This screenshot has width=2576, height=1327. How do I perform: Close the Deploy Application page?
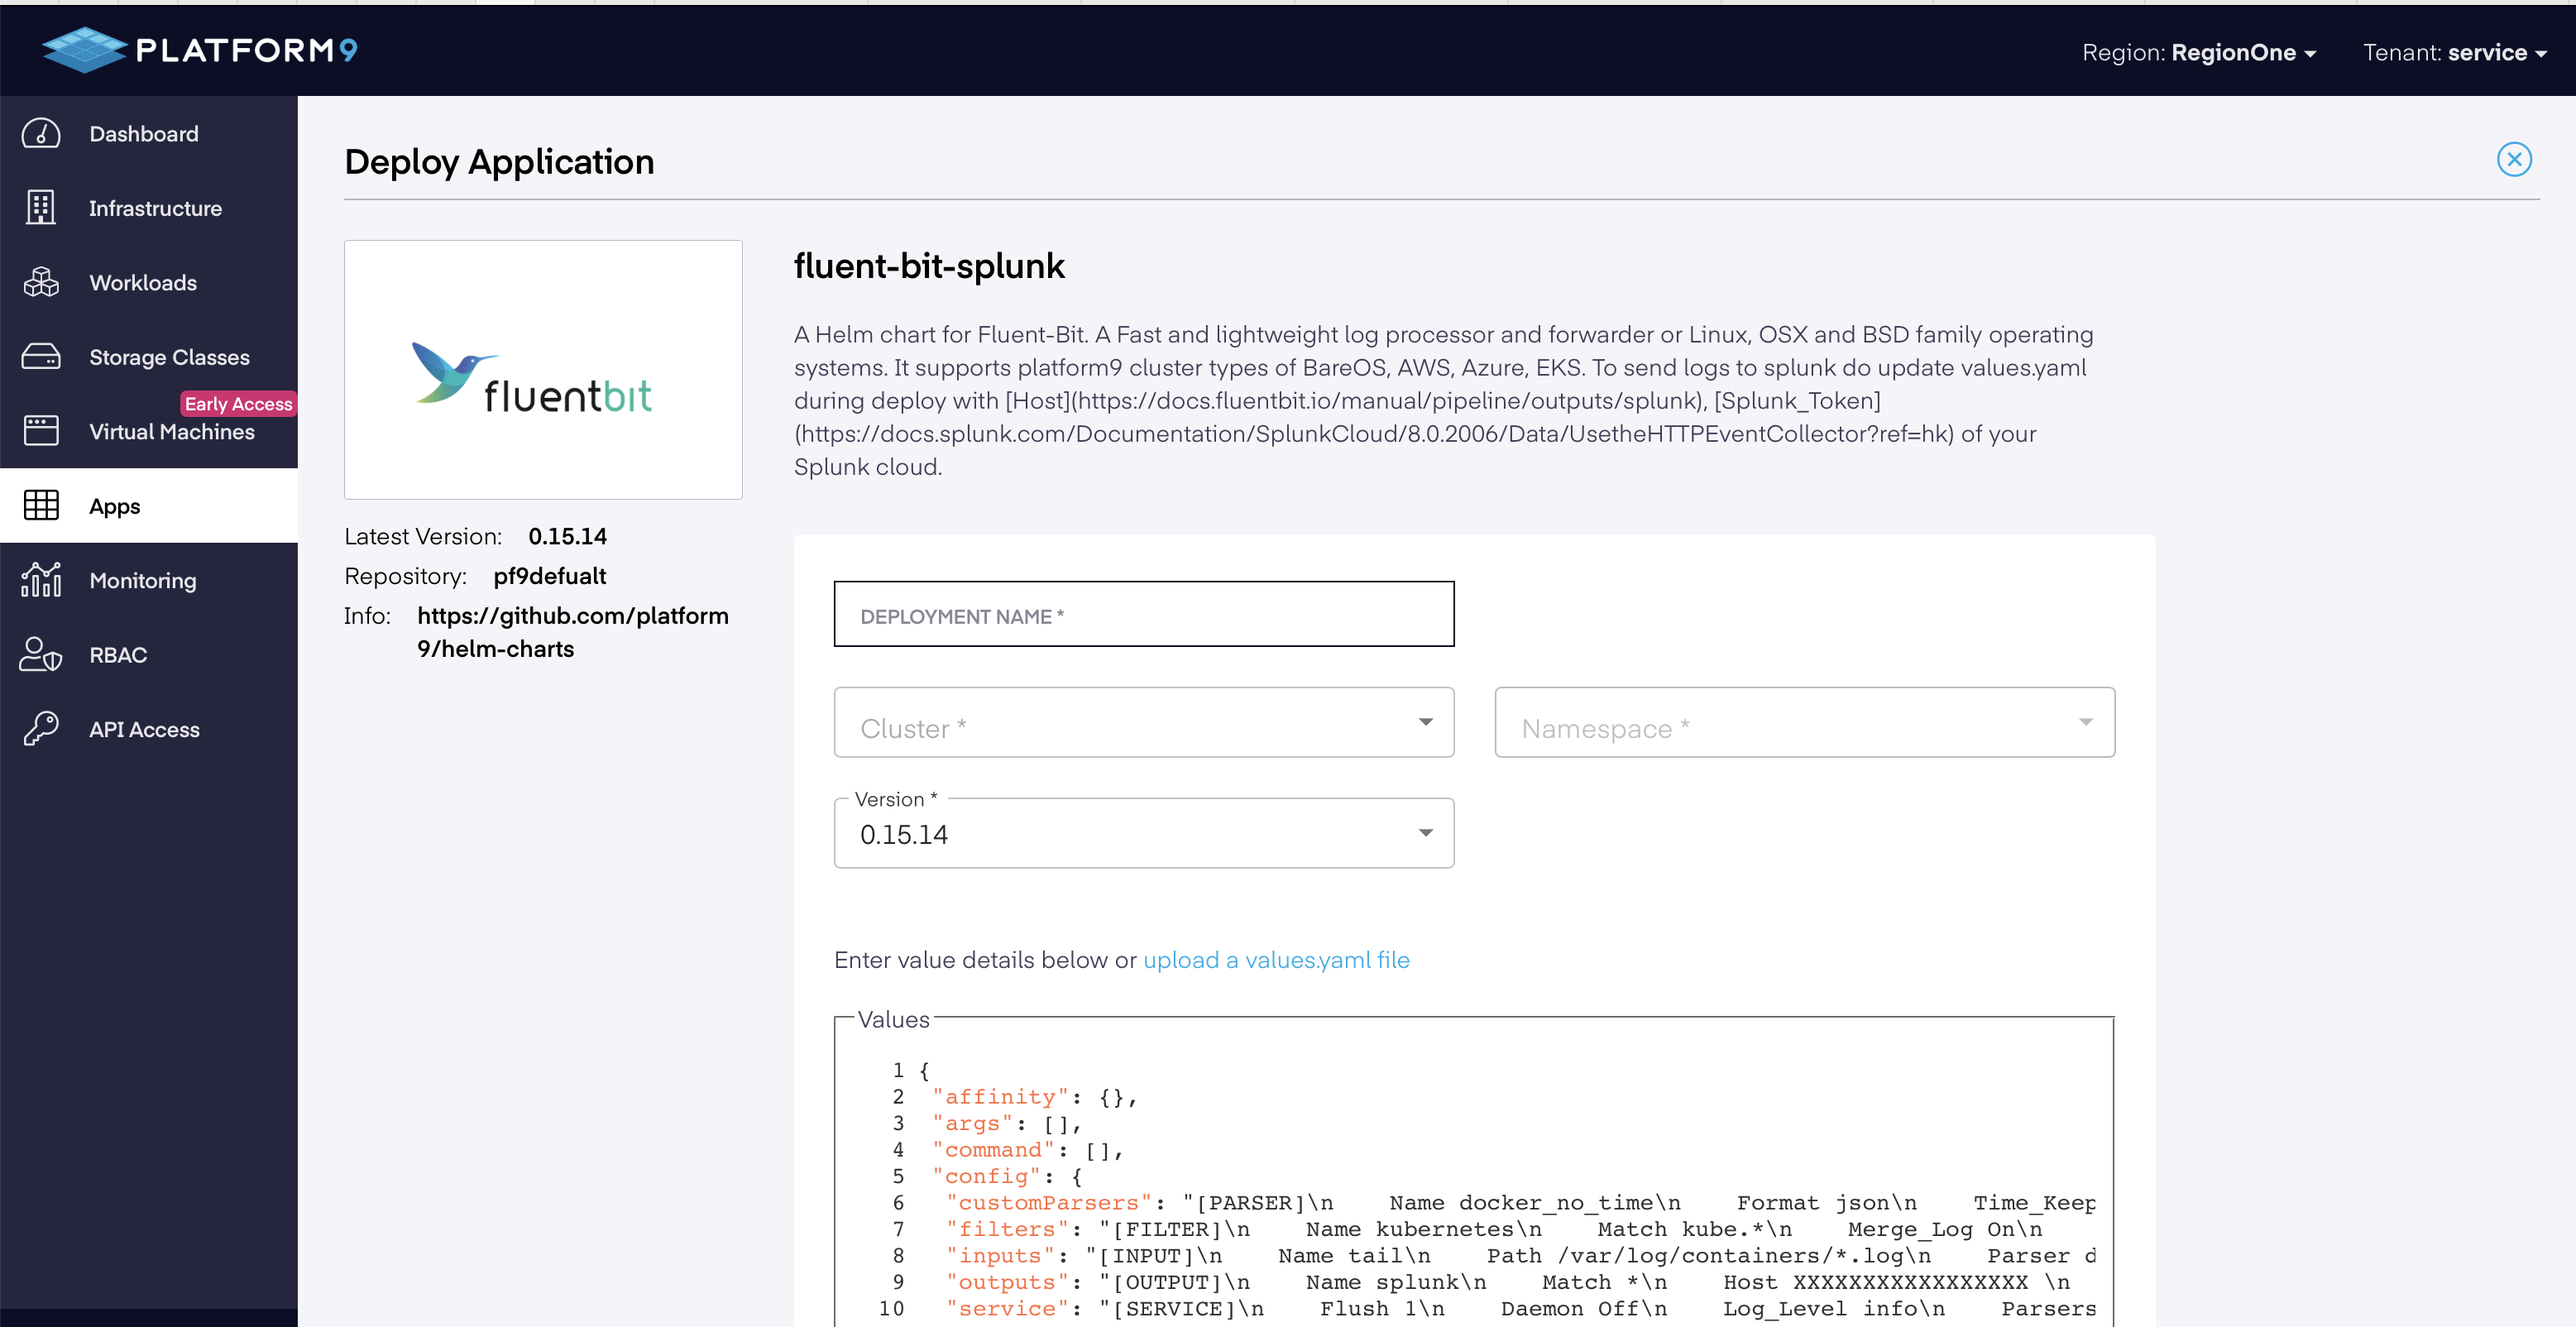pos(2513,160)
